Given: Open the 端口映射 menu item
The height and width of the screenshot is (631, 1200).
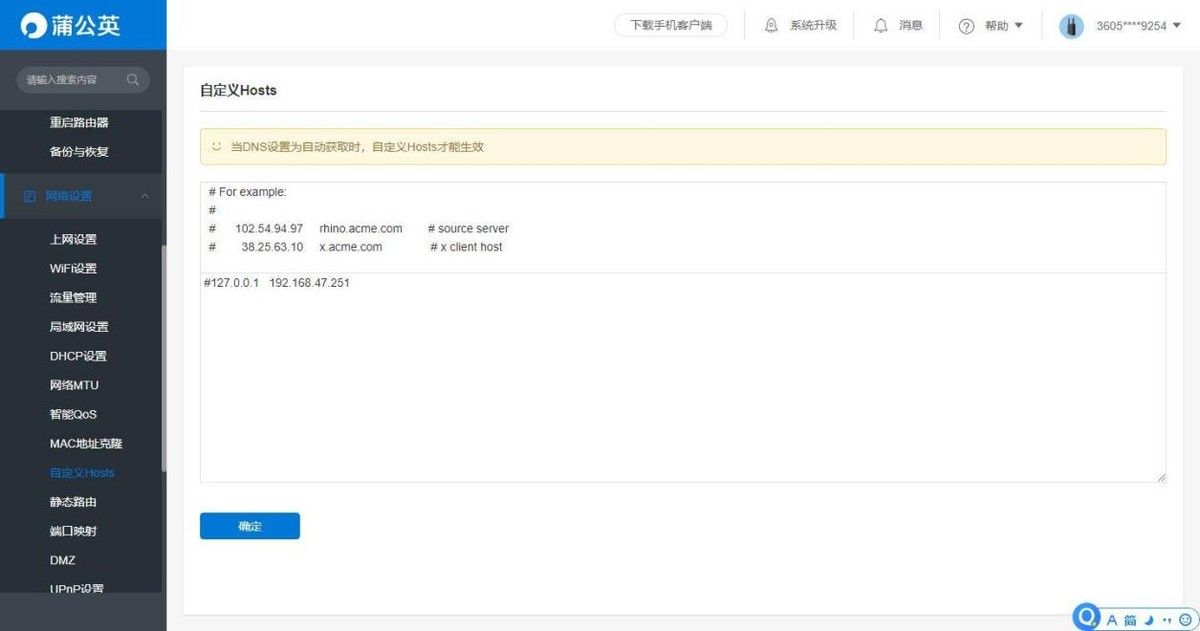Looking at the screenshot, I should click(x=73, y=531).
